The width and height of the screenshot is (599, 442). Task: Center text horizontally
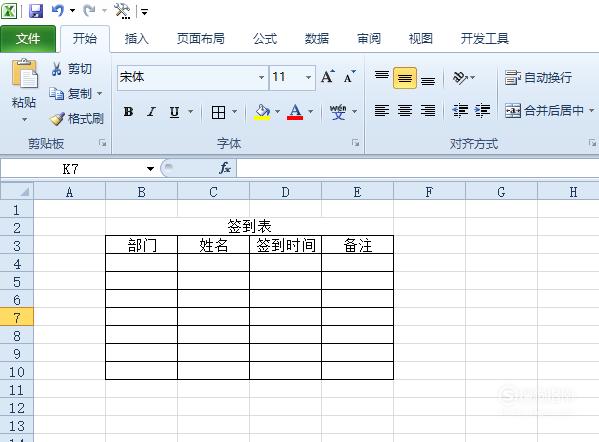pyautogui.click(x=405, y=111)
